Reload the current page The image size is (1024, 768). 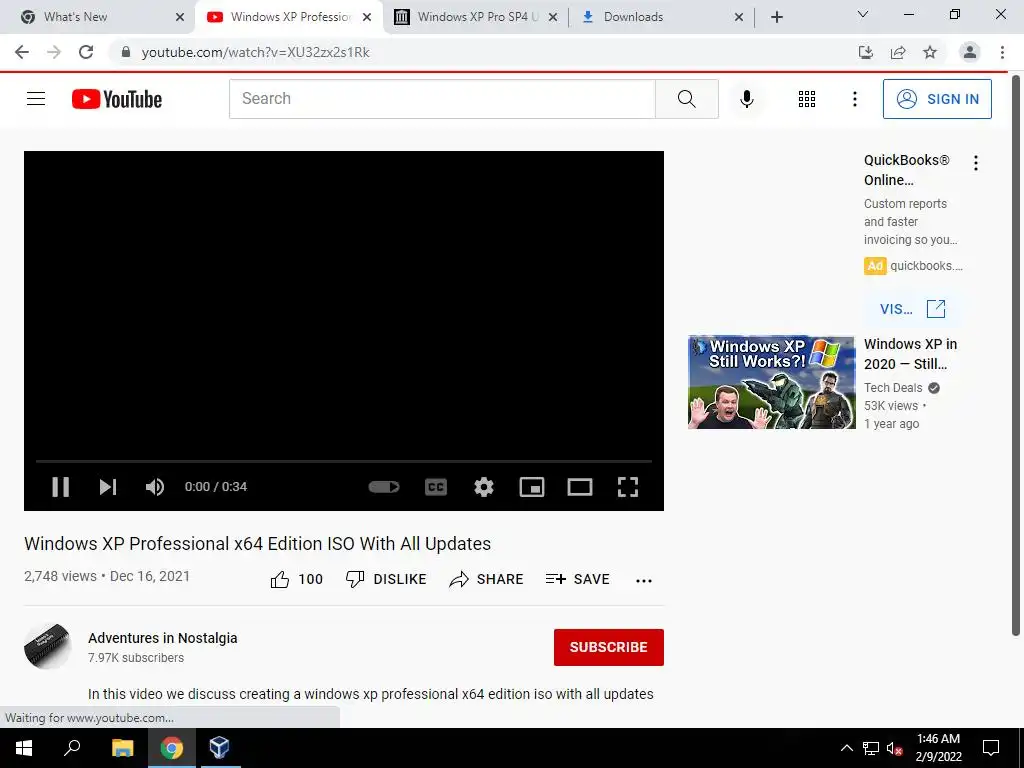[x=86, y=52]
